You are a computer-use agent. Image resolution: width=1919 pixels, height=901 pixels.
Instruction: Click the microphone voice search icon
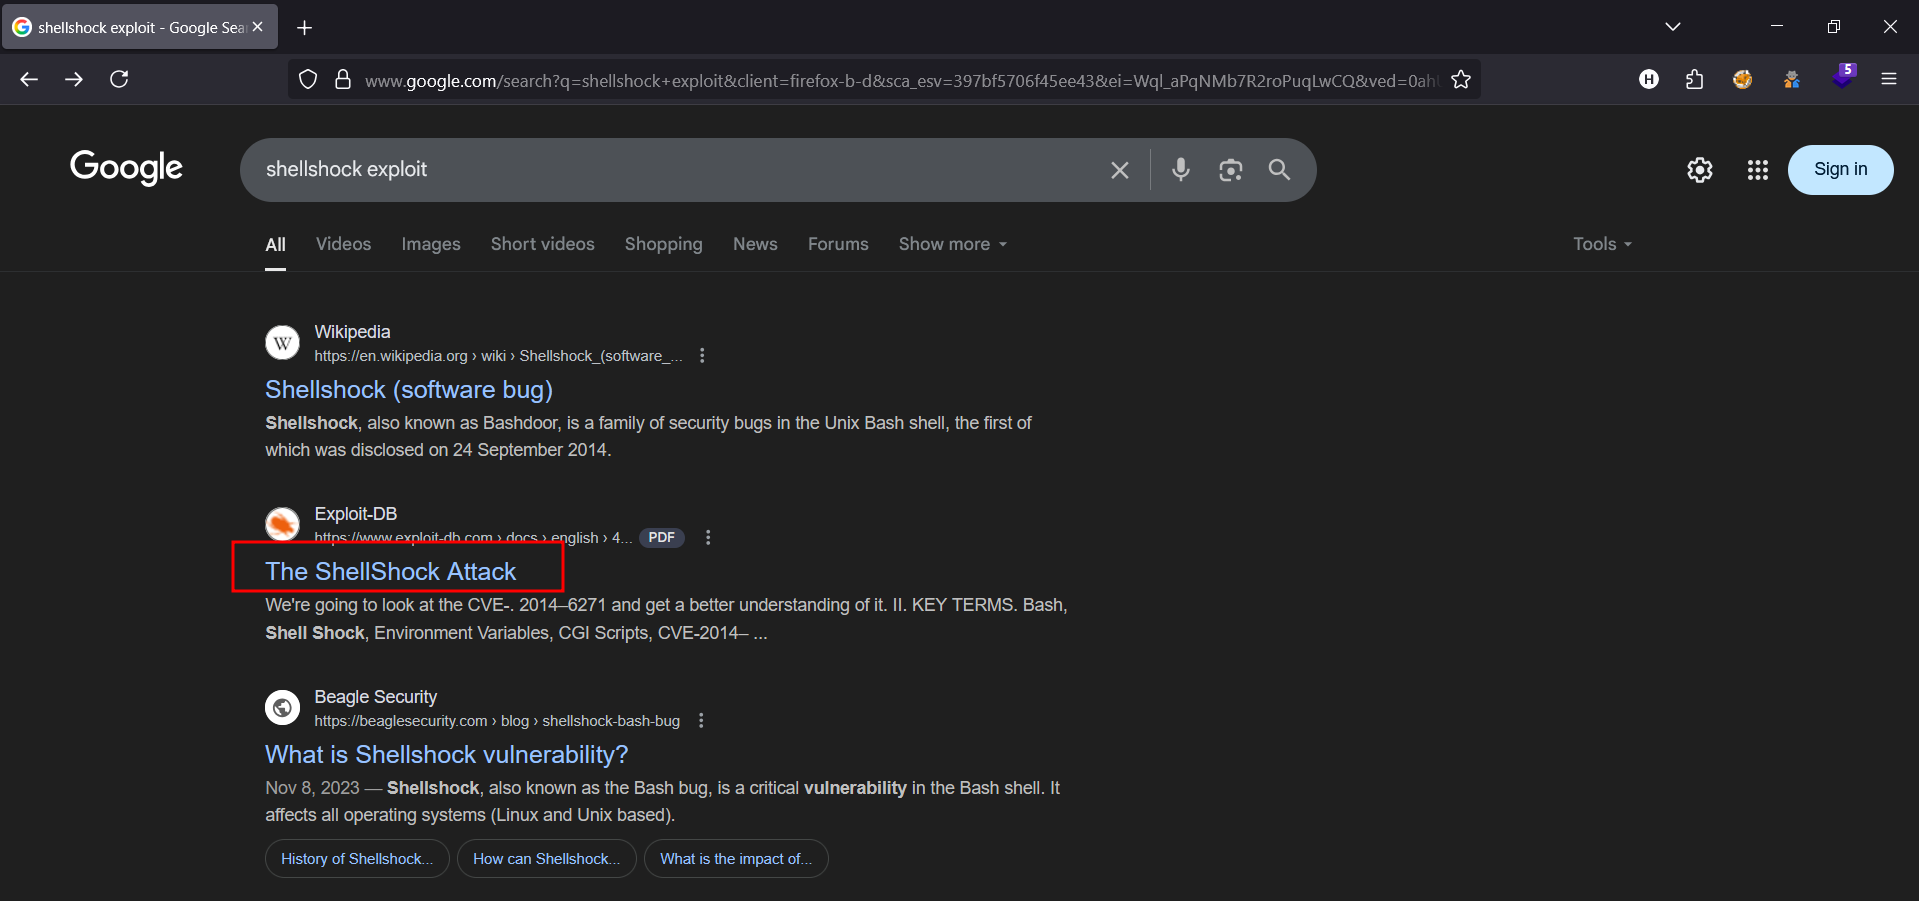[1180, 170]
